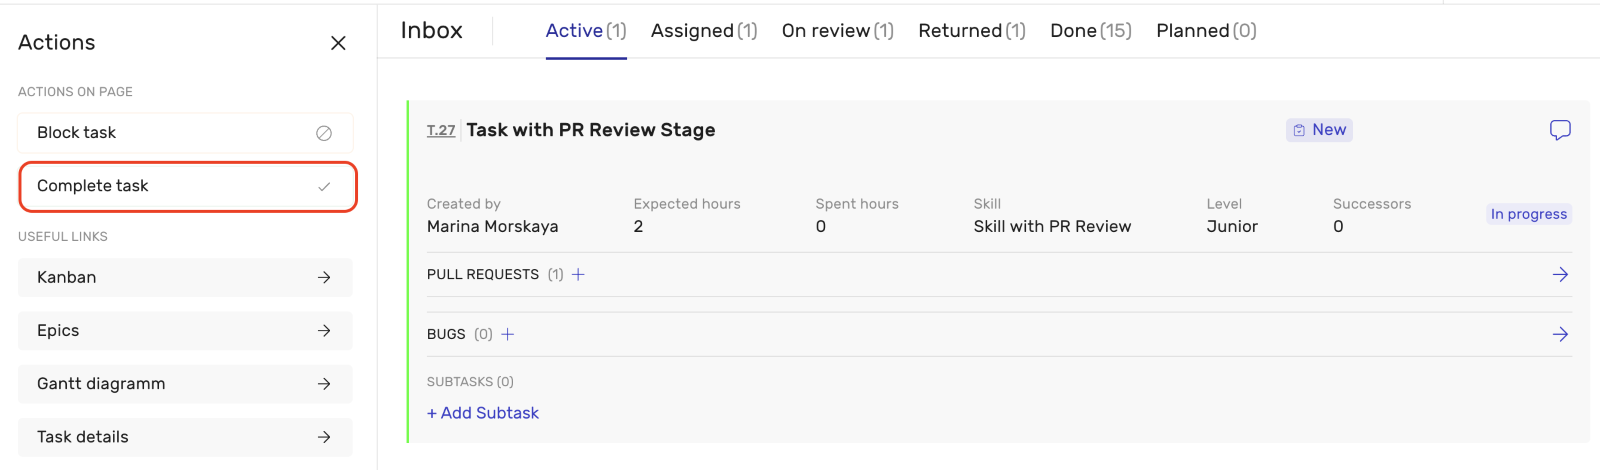
Task: Show the Done tasks tab
Action: tap(1090, 31)
